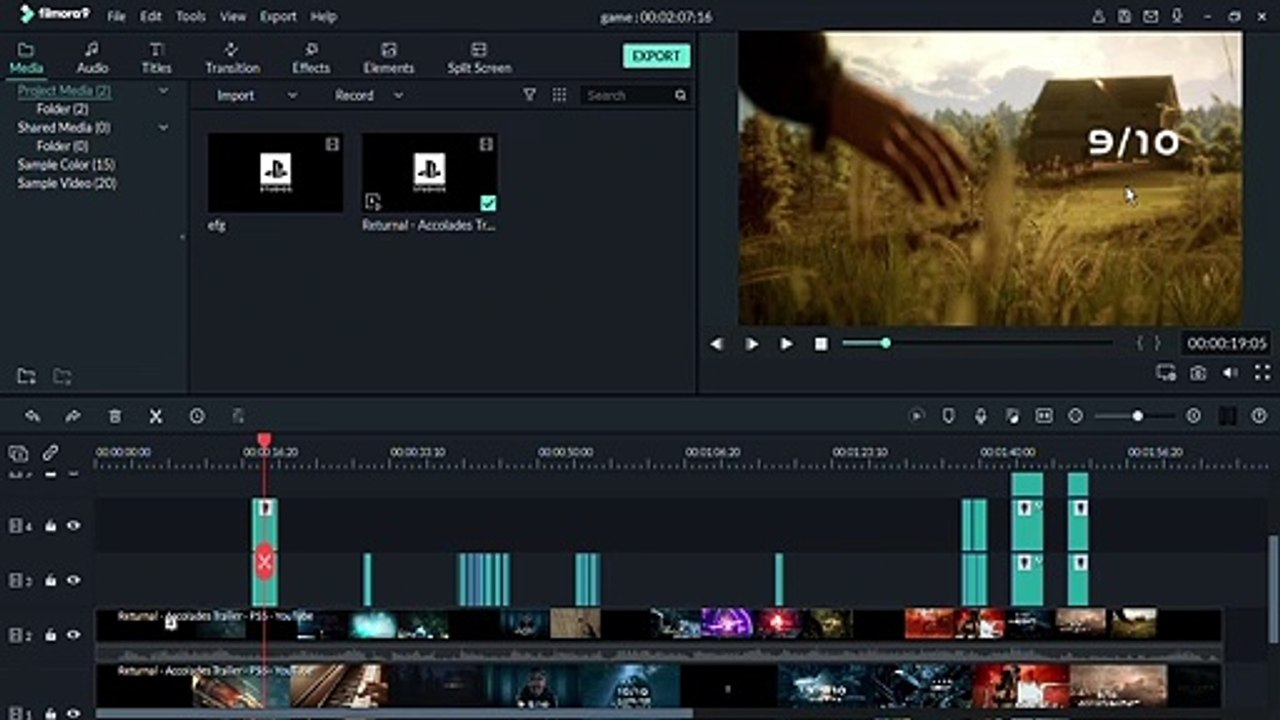Open the Tools menu
The image size is (1280, 720).
190,16
